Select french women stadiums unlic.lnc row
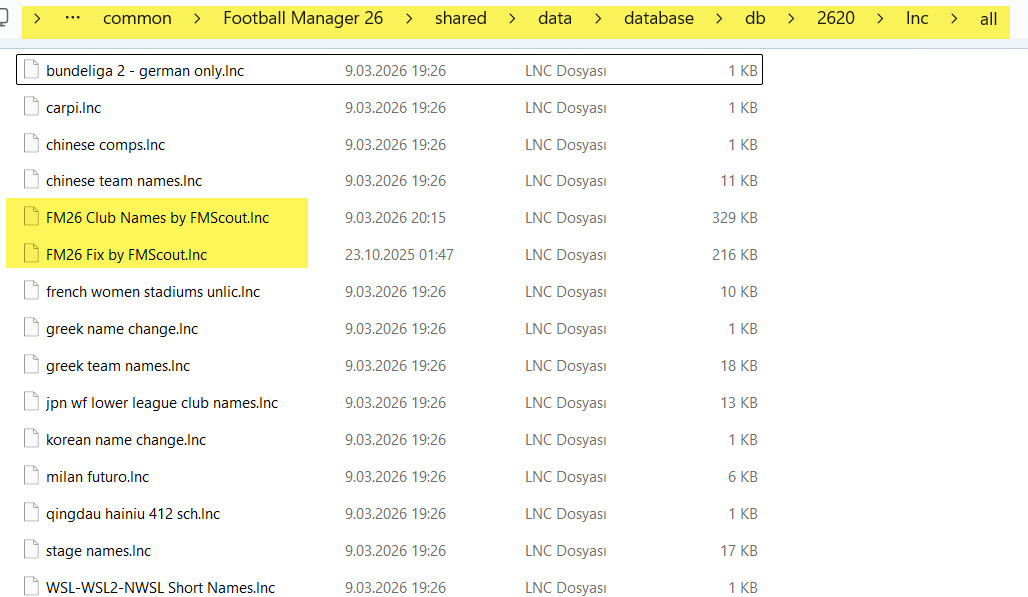Viewport: 1028px width, 597px height. point(152,292)
